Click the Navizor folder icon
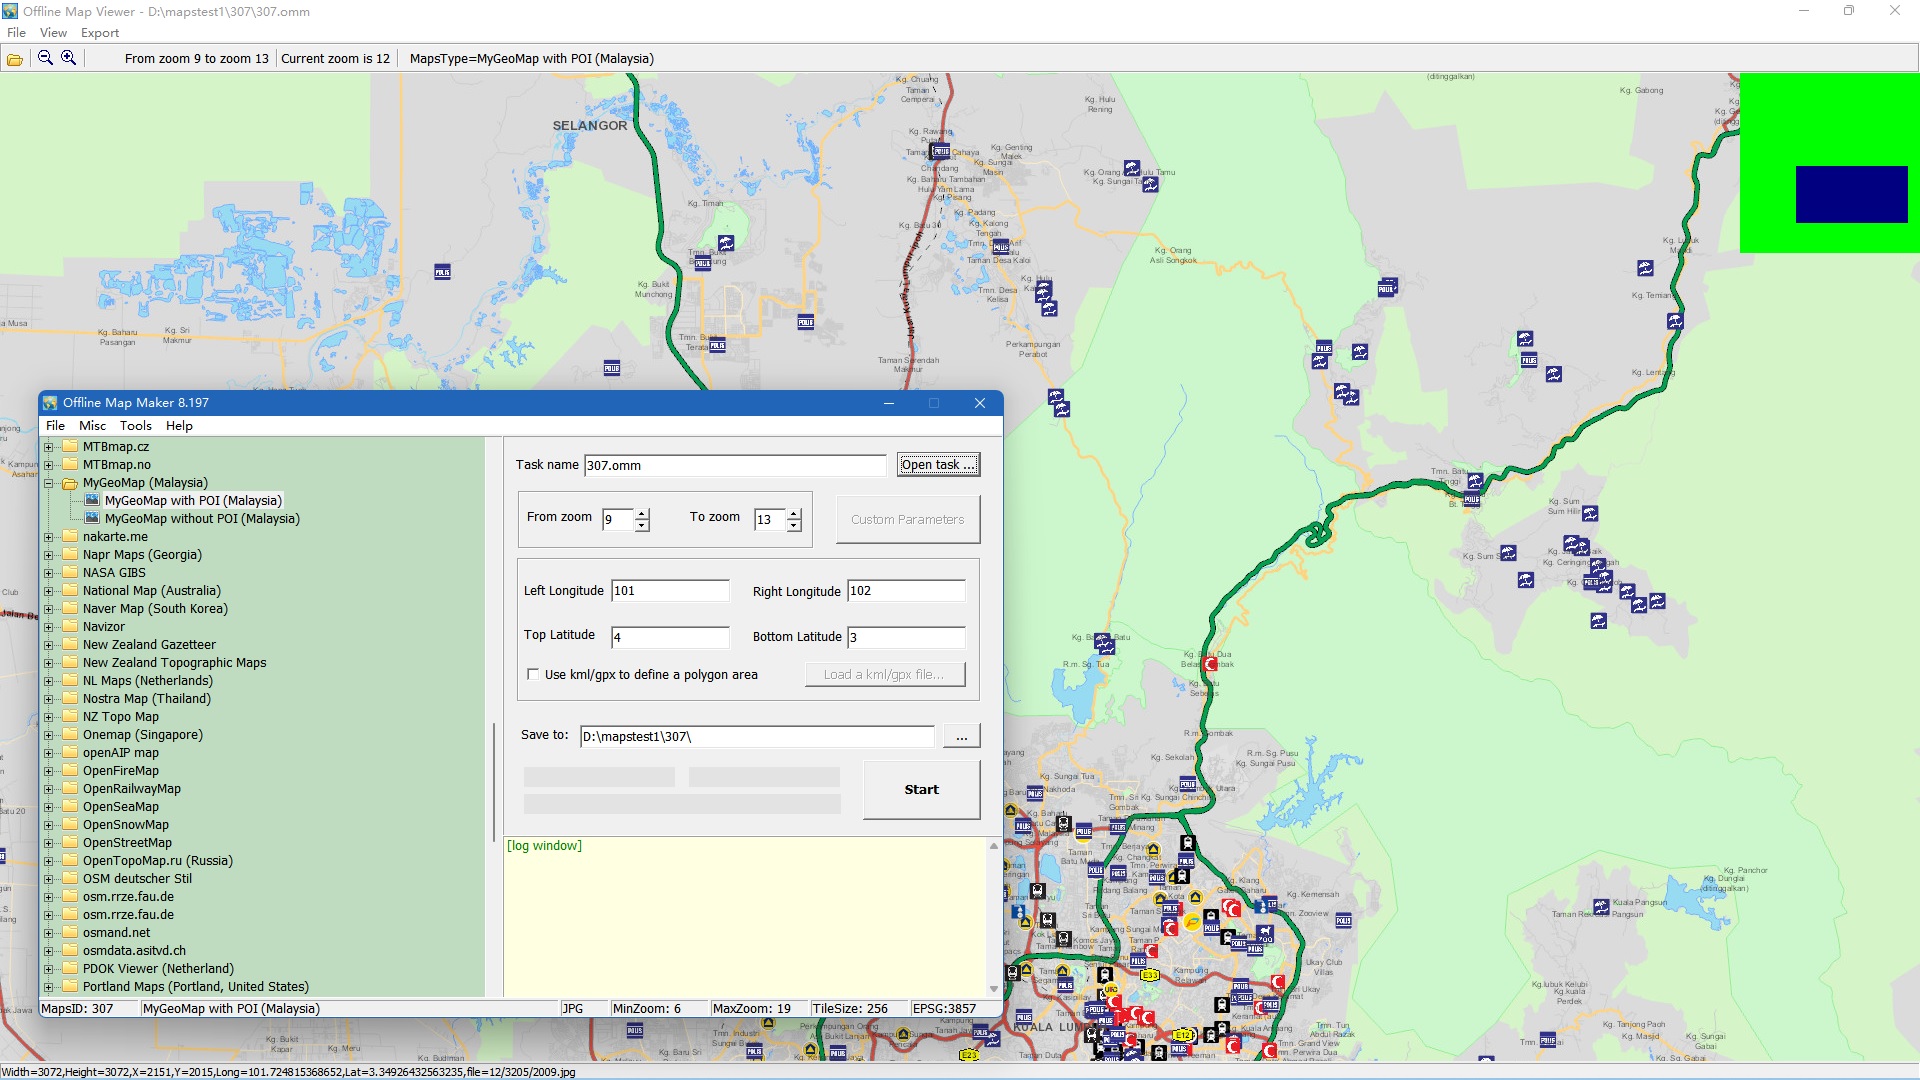 click(70, 626)
